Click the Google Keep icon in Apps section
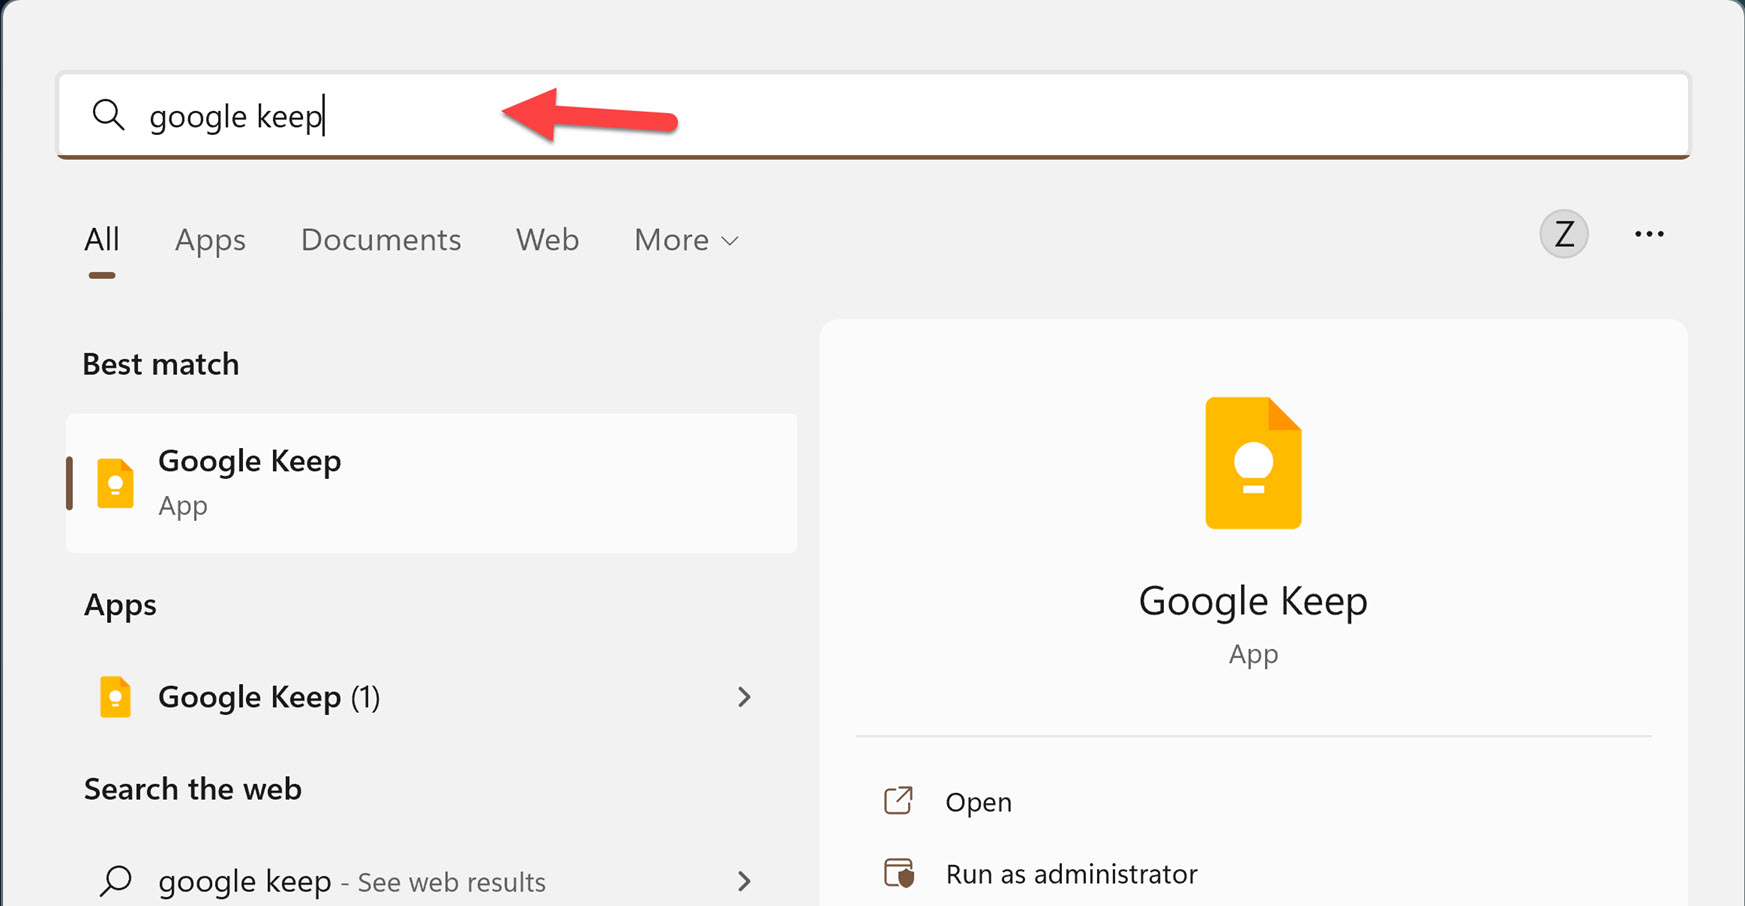The height and width of the screenshot is (906, 1745). pos(114,697)
